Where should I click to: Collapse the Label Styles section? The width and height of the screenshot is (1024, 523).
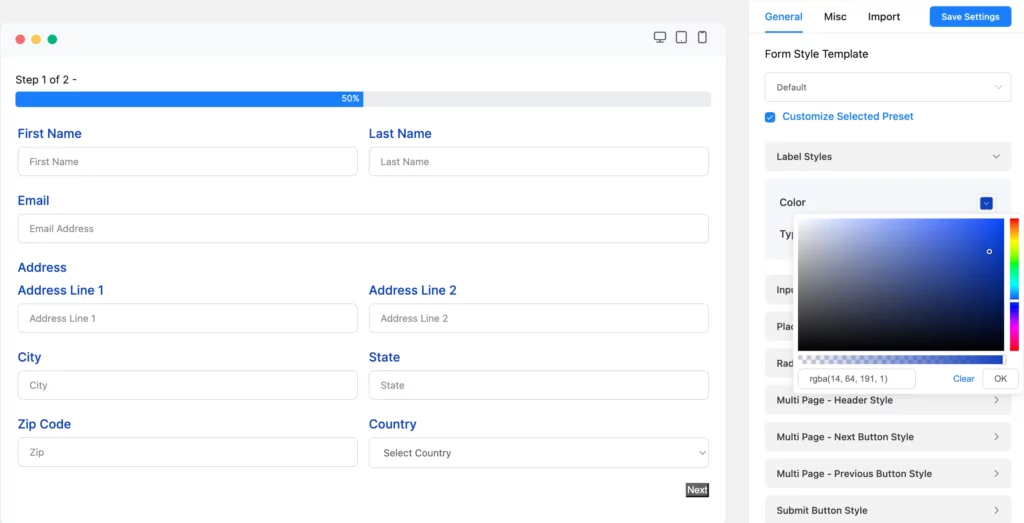pos(888,157)
